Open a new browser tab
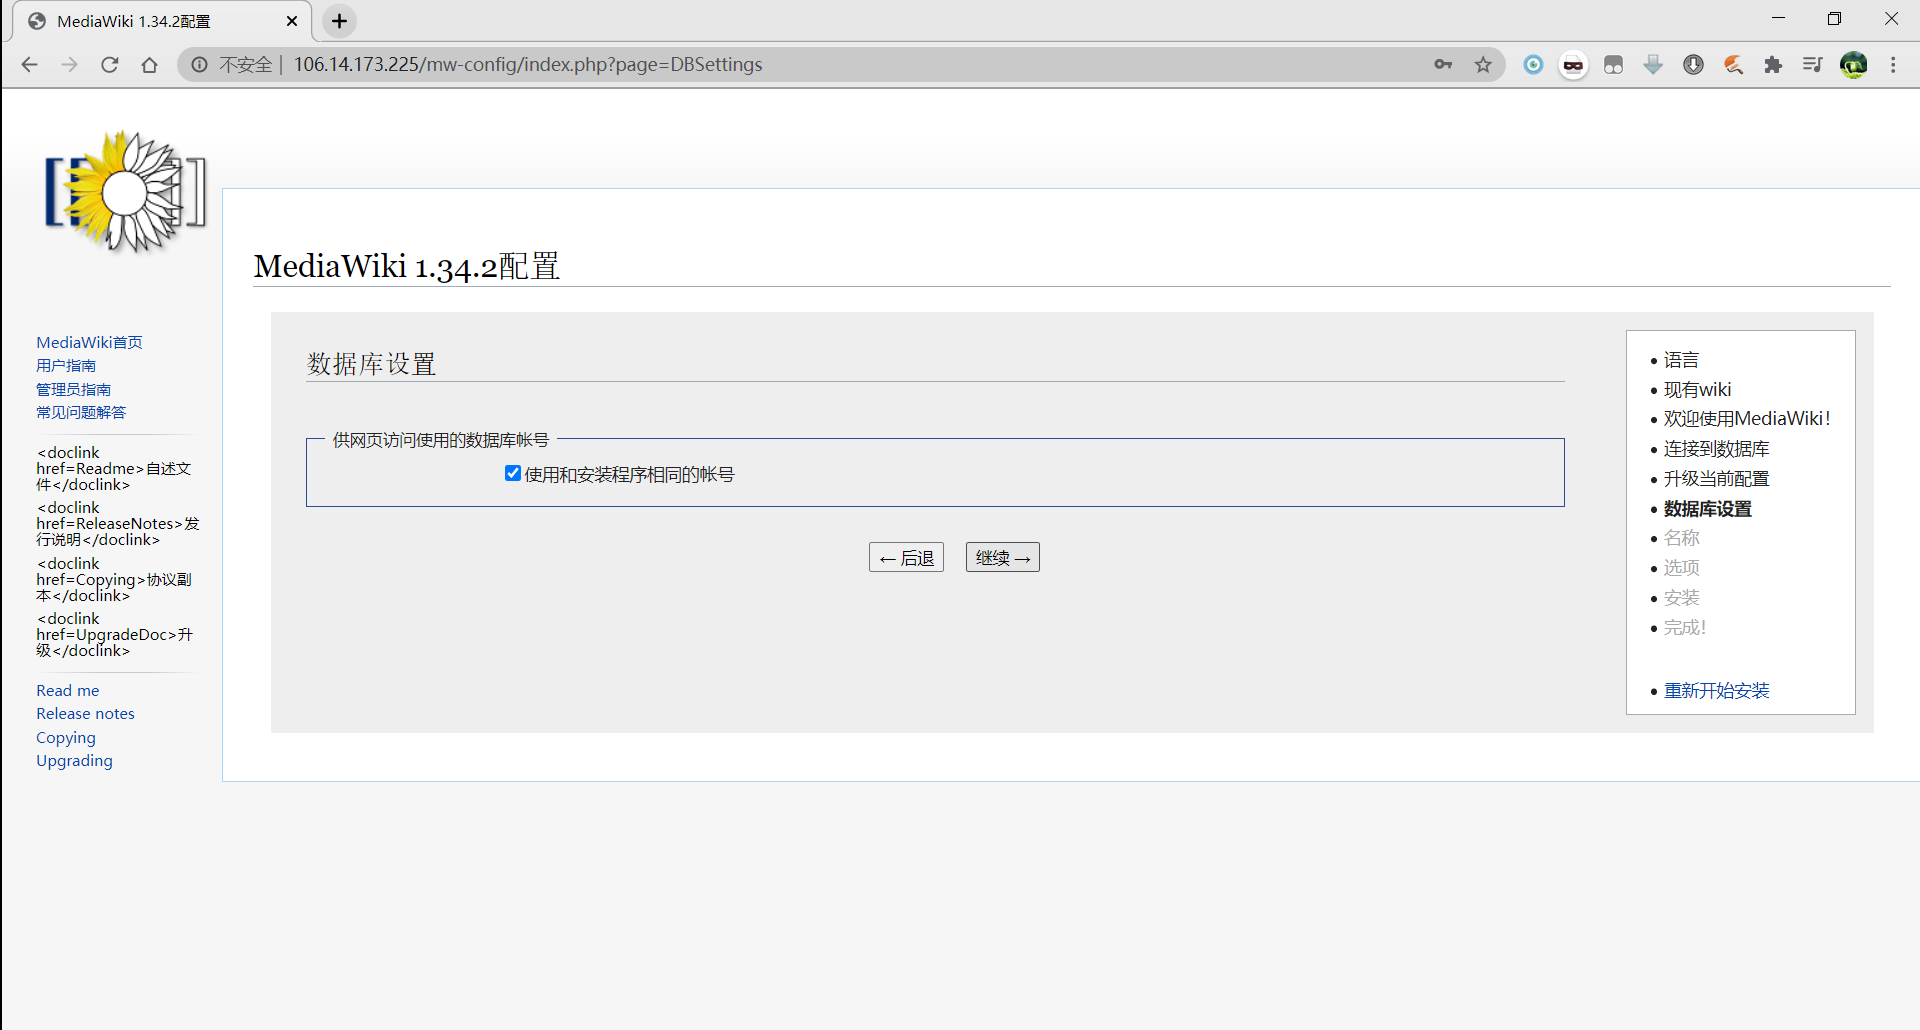 pyautogui.click(x=340, y=21)
